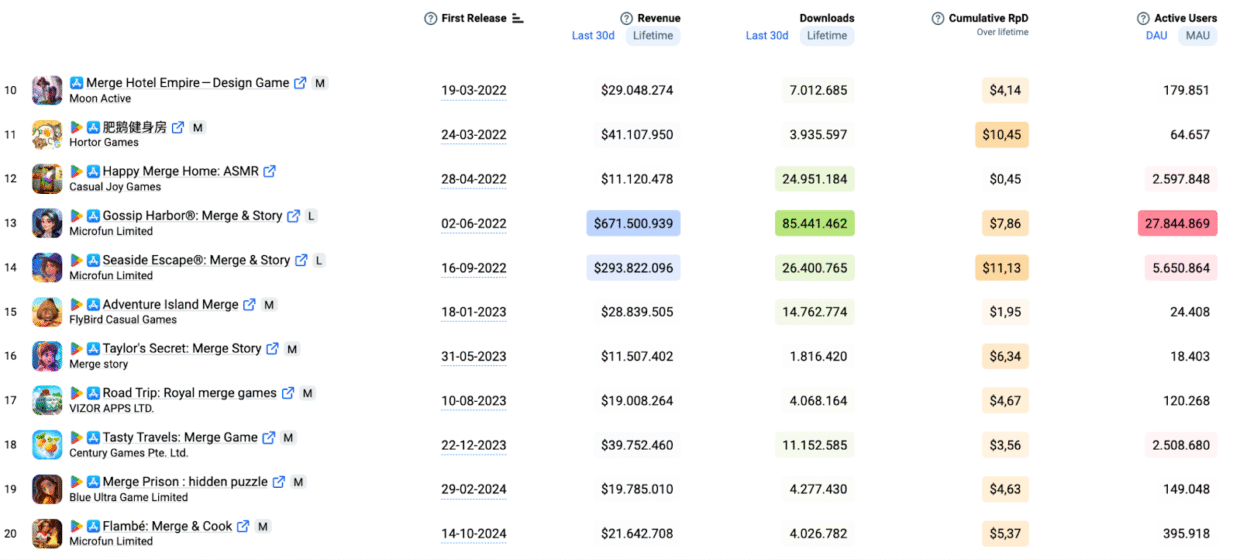
Task: Select Lifetime under Downloads
Action: [x=827, y=36]
